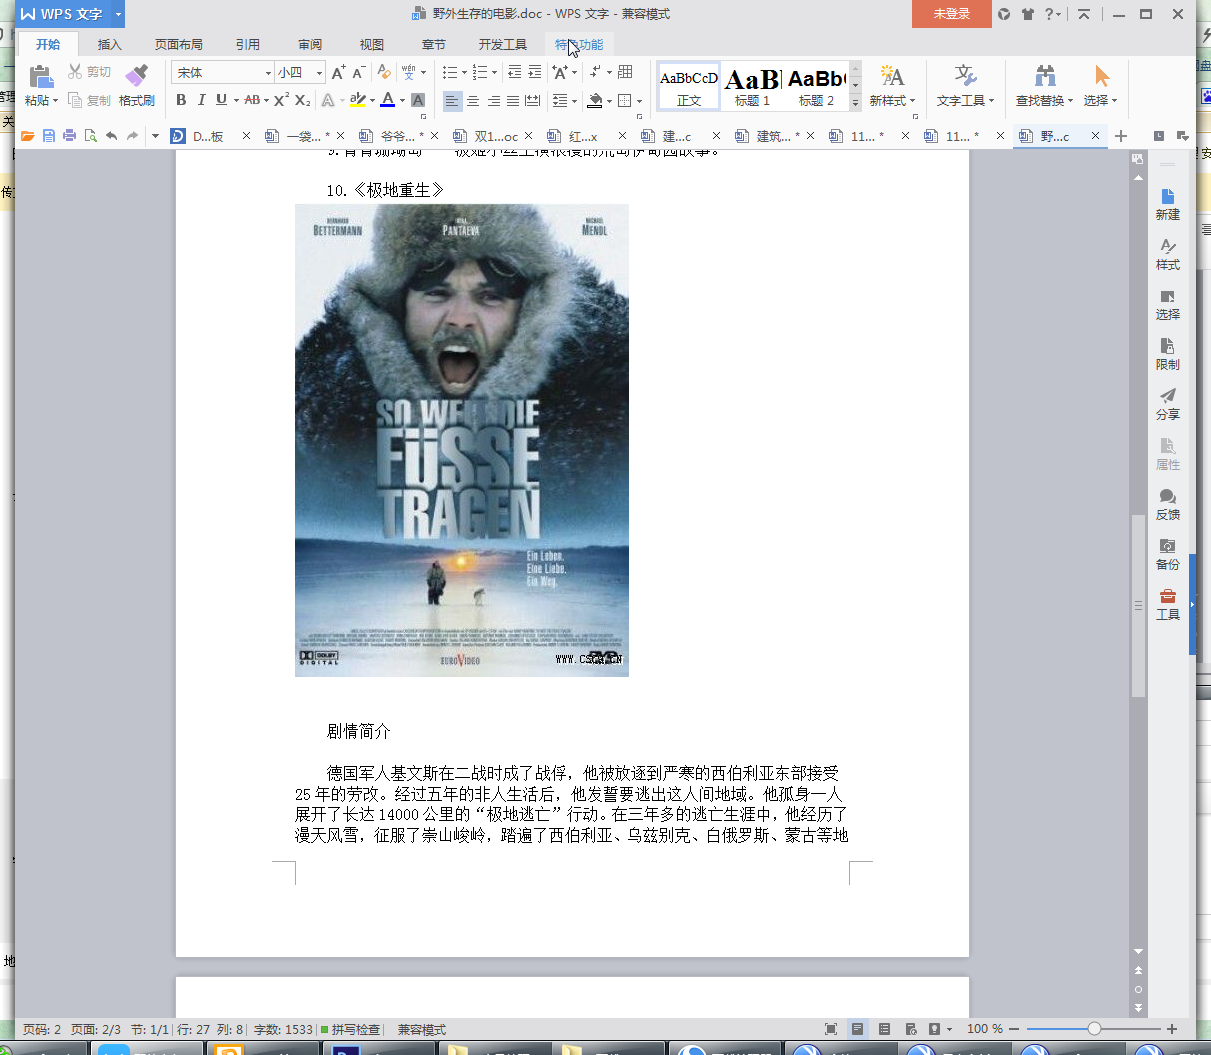The image size is (1211, 1055).
Task: Switch to the 审阅 ribbon tab
Action: [310, 44]
